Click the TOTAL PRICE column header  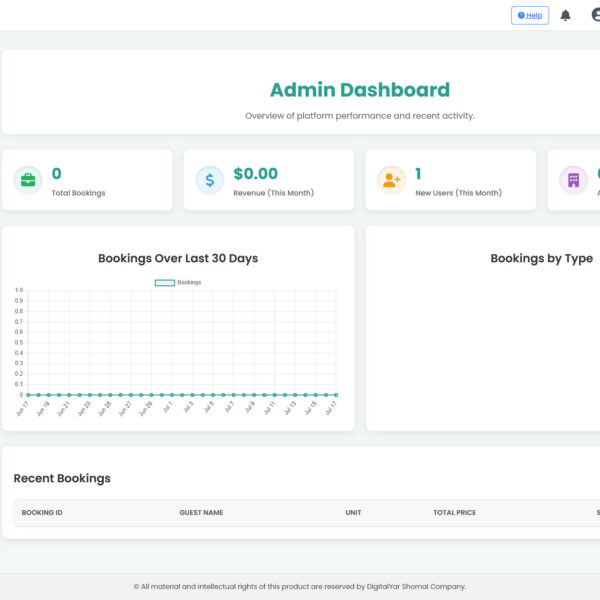(455, 512)
